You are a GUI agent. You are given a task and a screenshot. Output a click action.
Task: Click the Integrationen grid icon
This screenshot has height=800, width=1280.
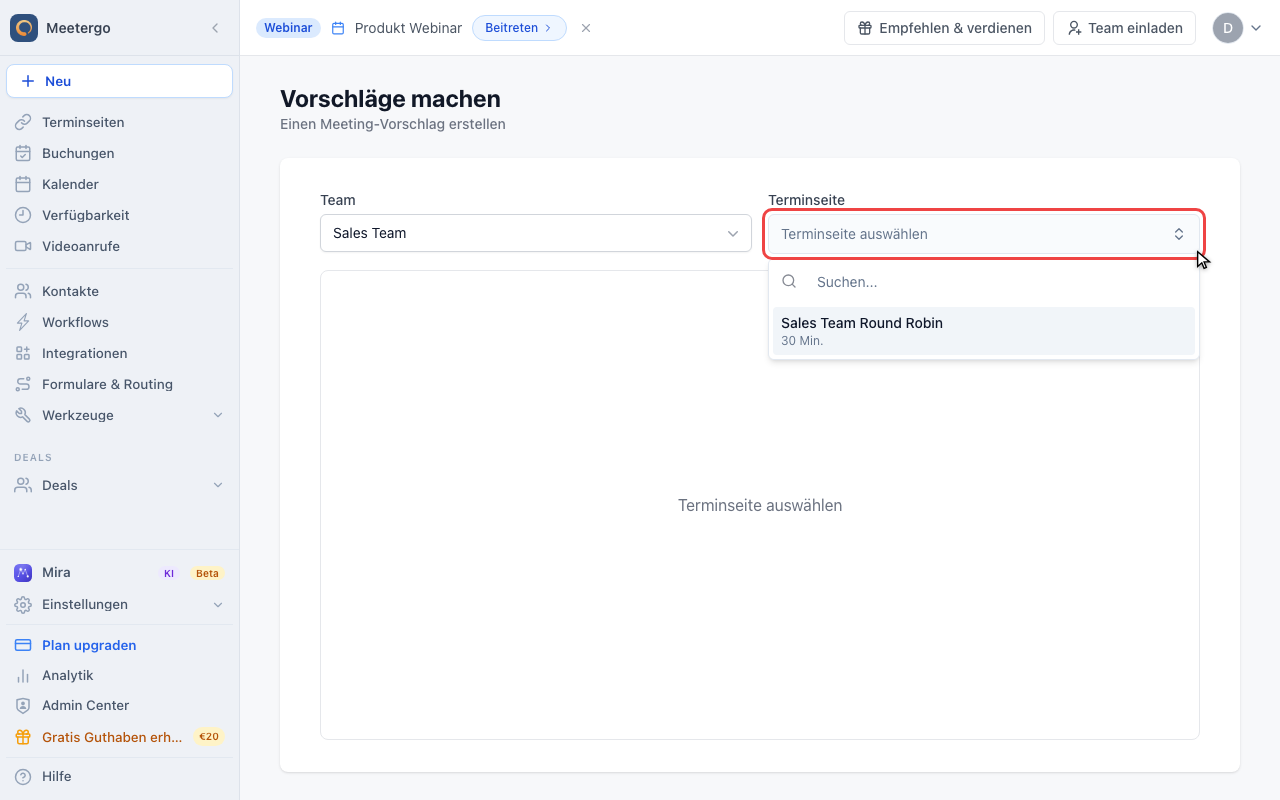tap(23, 353)
